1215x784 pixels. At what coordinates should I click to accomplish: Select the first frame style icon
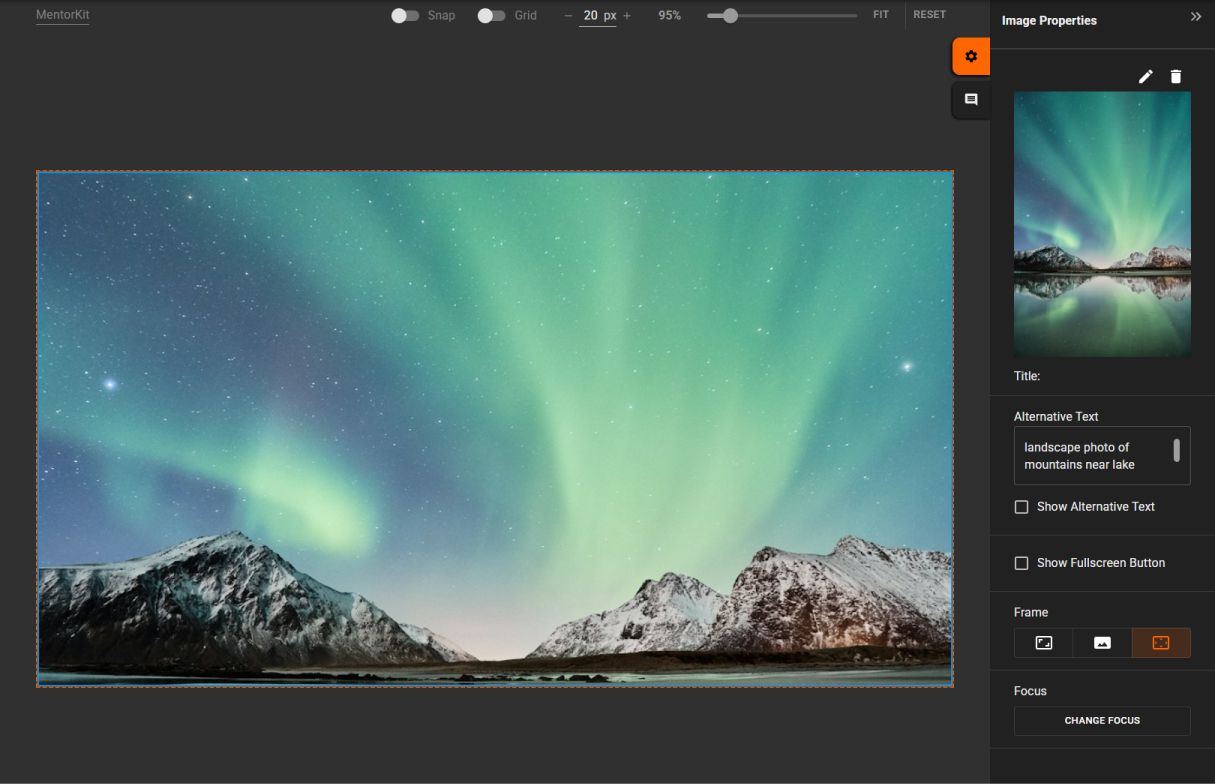[x=1043, y=643]
